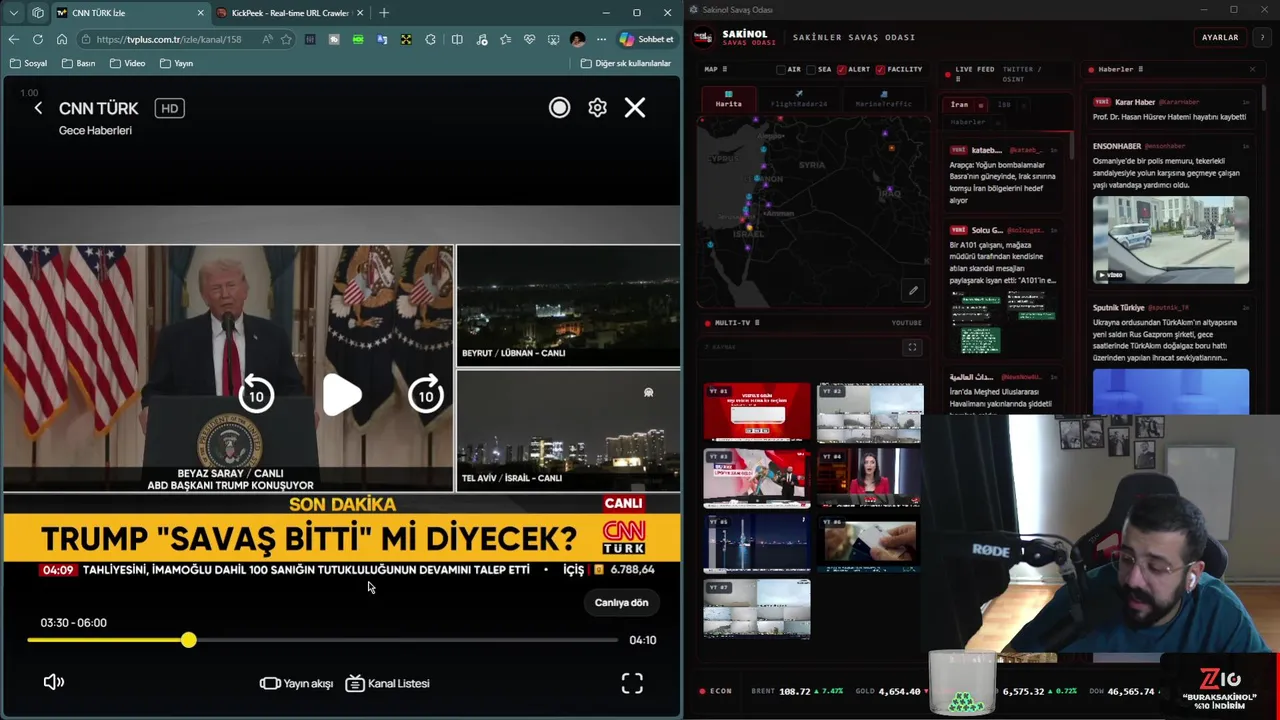1280x720 pixels.
Task: Go back using the player's left chevron
Action: (38, 108)
